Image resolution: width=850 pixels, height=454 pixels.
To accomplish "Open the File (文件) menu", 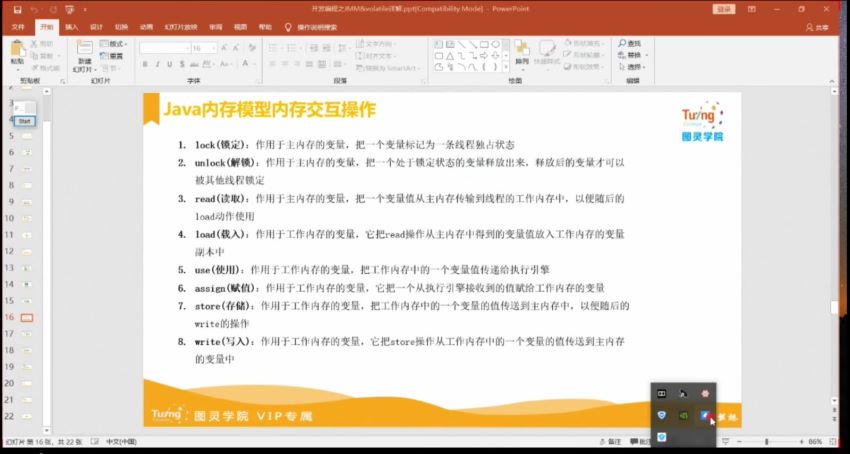I will point(17,27).
